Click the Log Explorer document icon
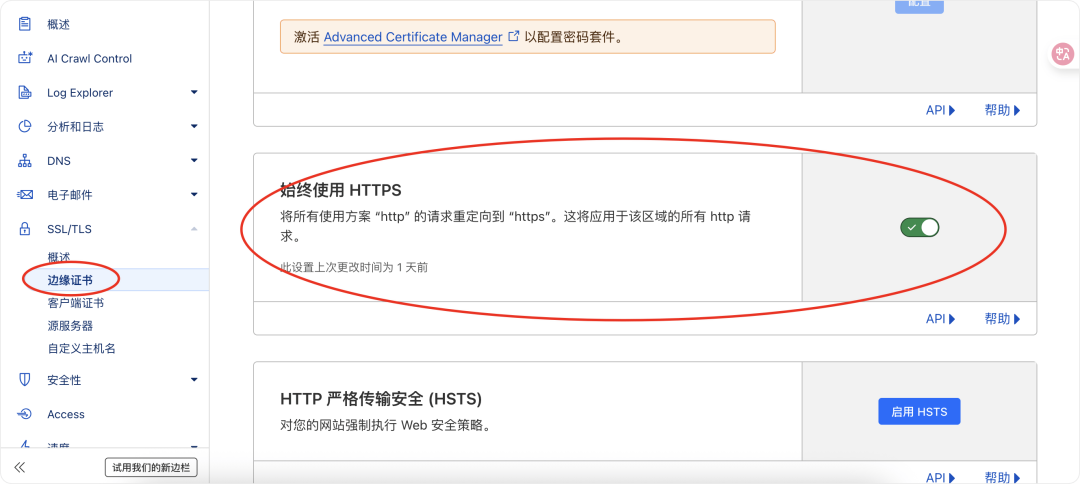1080x484 pixels. (x=25, y=92)
